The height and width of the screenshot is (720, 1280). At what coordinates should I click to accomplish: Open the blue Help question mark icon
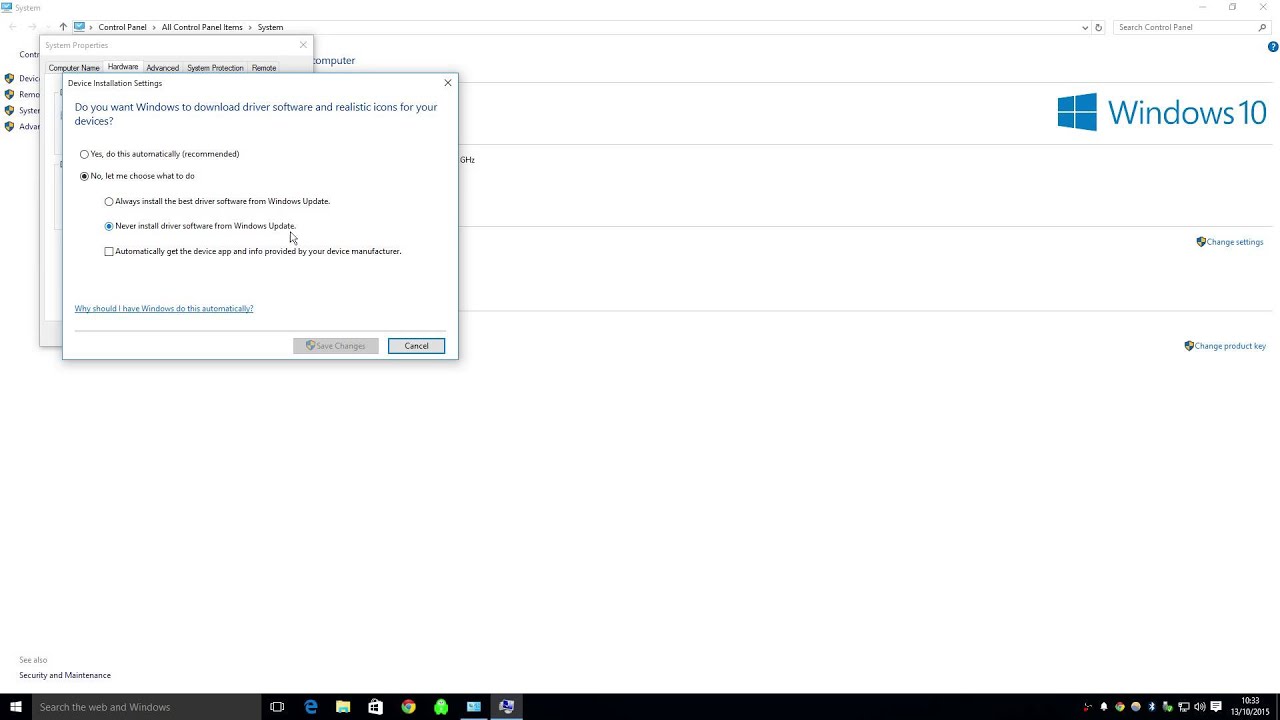click(1273, 47)
